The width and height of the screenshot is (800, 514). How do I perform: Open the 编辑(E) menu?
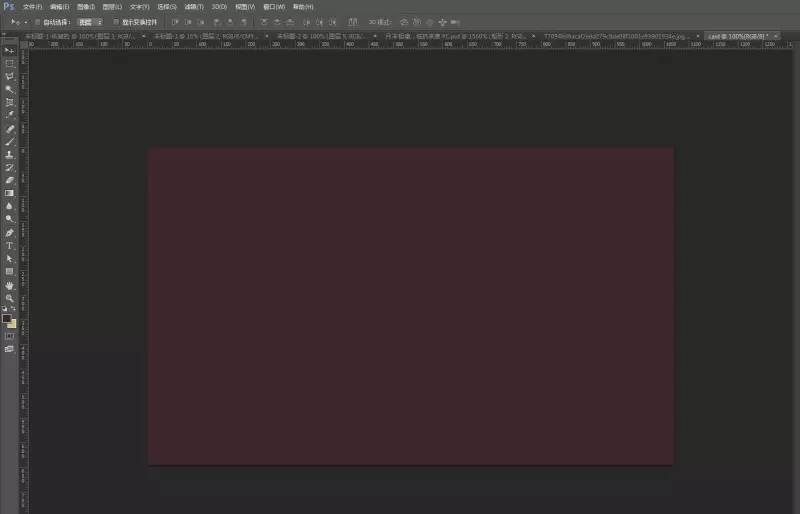pyautogui.click(x=60, y=7)
